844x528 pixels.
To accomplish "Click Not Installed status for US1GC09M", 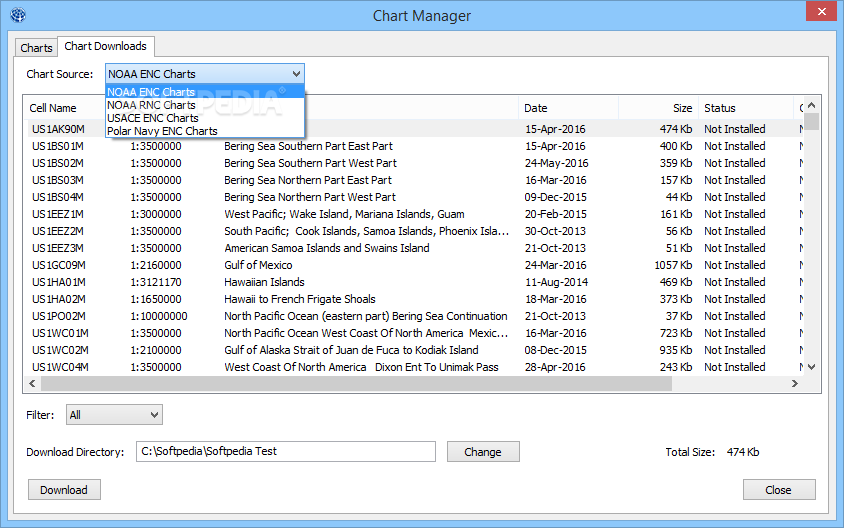I will (735, 265).
